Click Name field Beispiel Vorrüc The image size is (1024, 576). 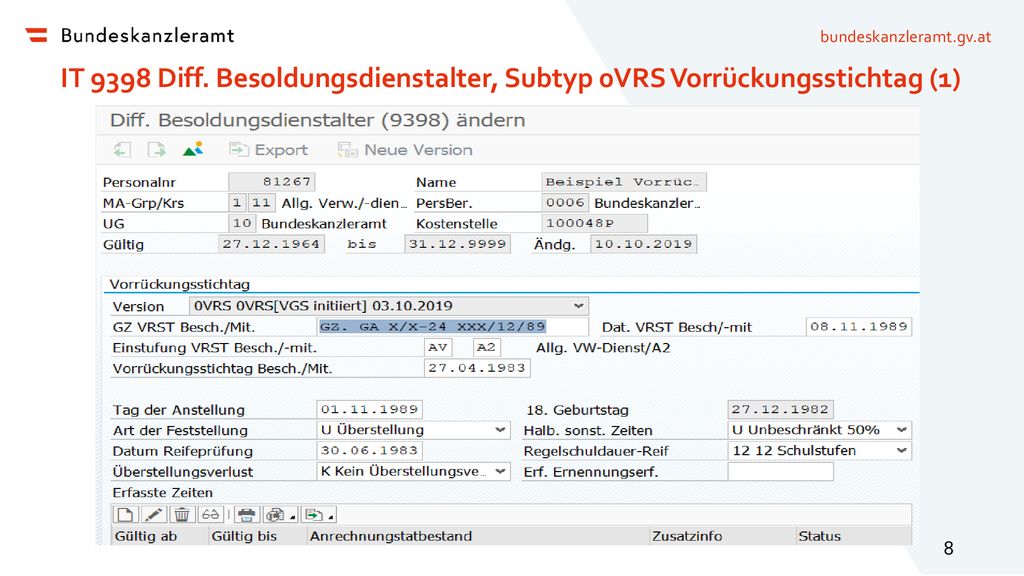coord(624,182)
